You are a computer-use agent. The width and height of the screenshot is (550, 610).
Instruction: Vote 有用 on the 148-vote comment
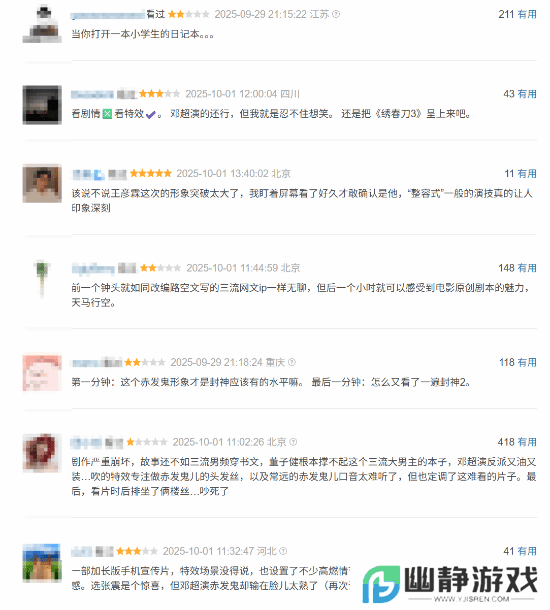click(x=527, y=268)
